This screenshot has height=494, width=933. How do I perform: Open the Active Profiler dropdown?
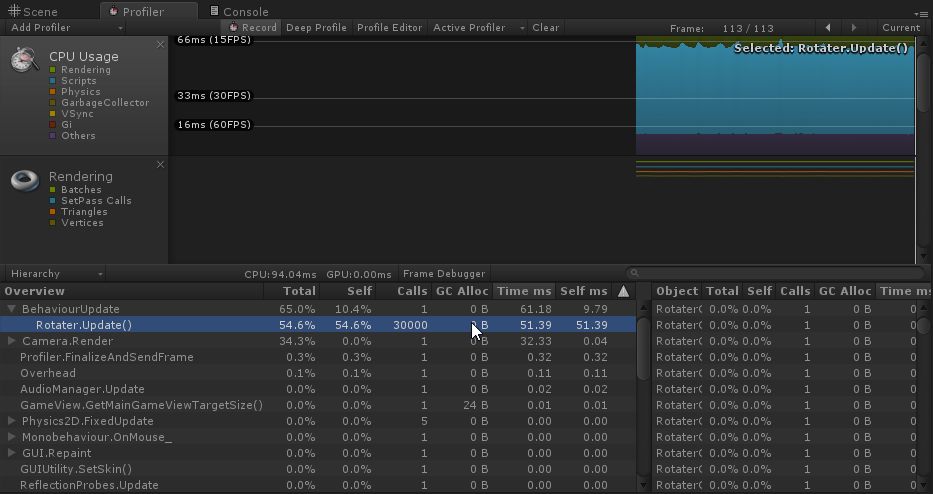click(478, 27)
